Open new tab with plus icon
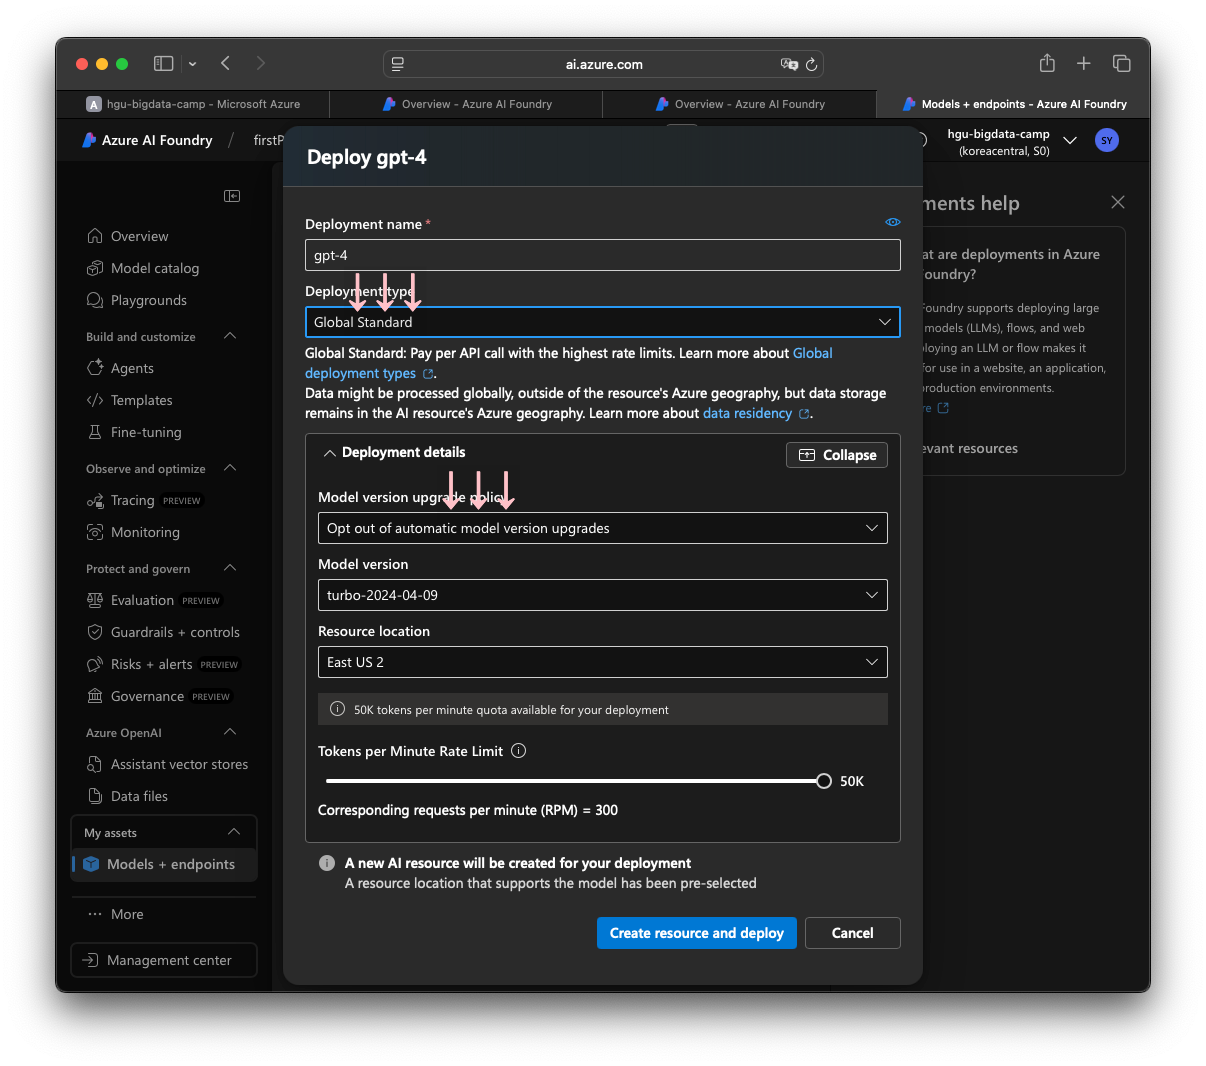 point(1083,63)
